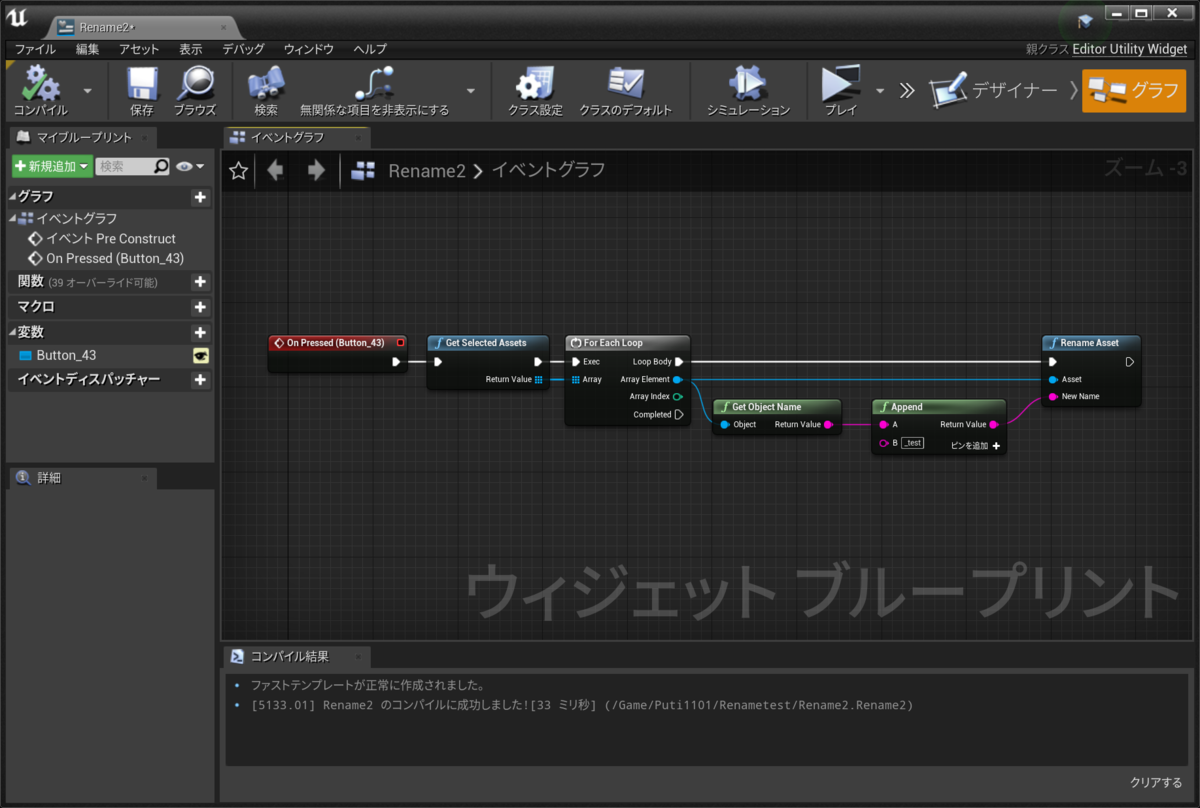Add a new variable with plus button
Screen dimensions: 1200x808
click(x=200, y=332)
